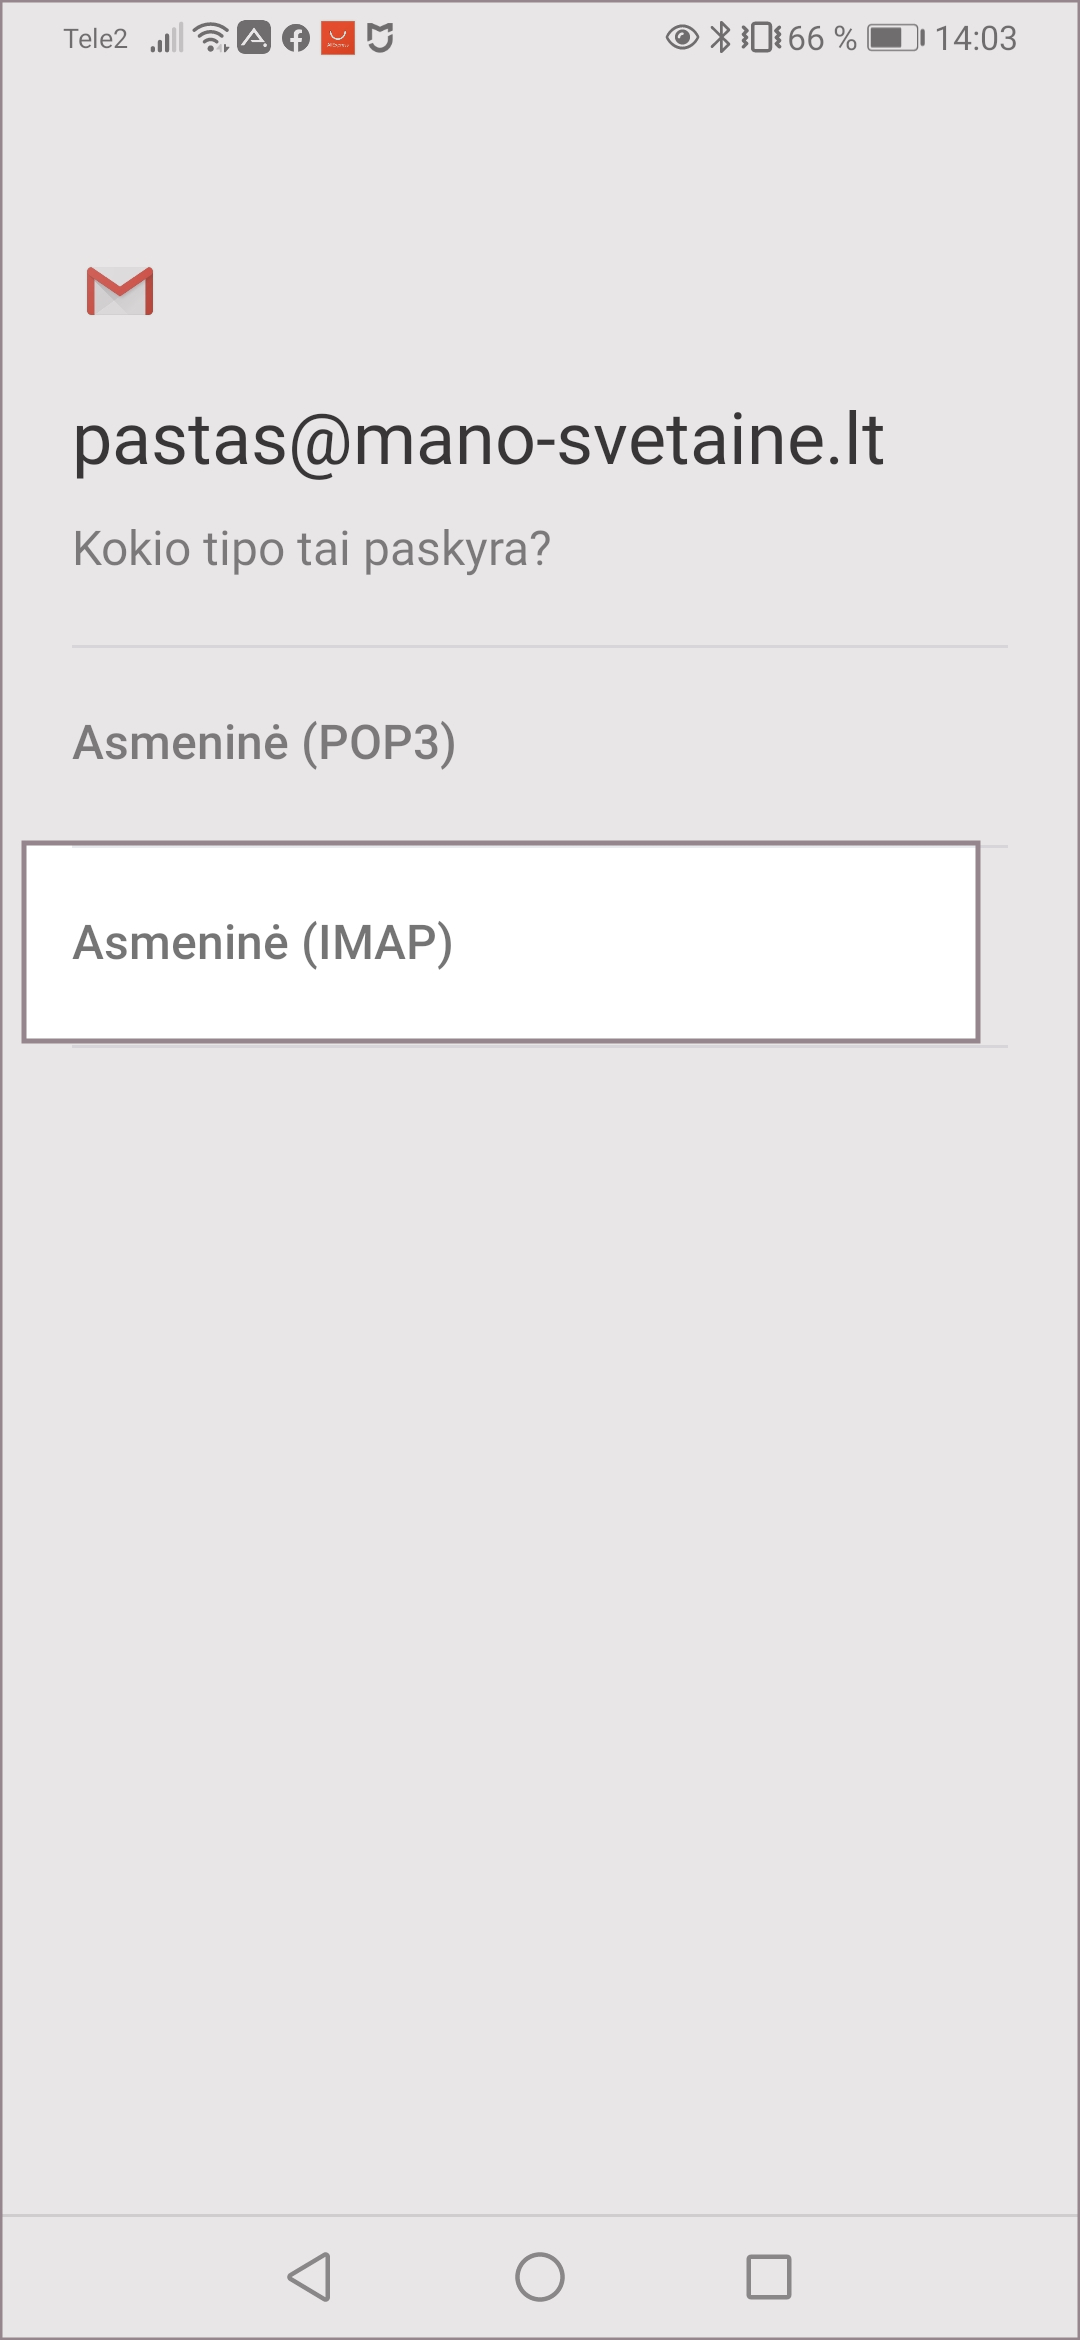Tap the pastas@mano-svetaine.lt email heading
This screenshot has height=2340, width=1080.
click(x=478, y=439)
